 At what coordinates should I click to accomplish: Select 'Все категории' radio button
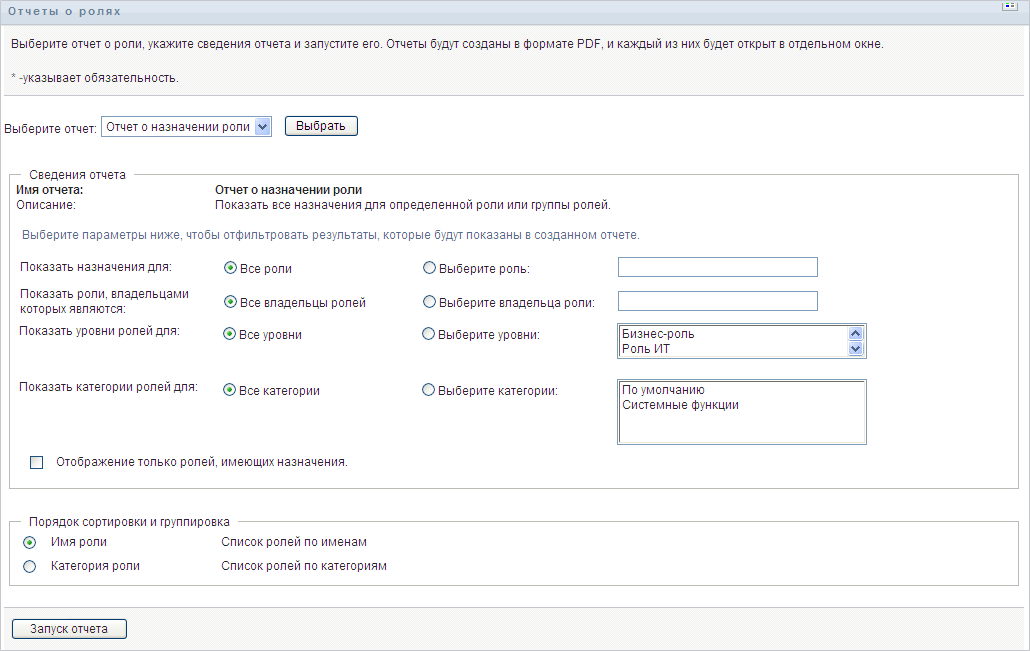click(x=230, y=390)
